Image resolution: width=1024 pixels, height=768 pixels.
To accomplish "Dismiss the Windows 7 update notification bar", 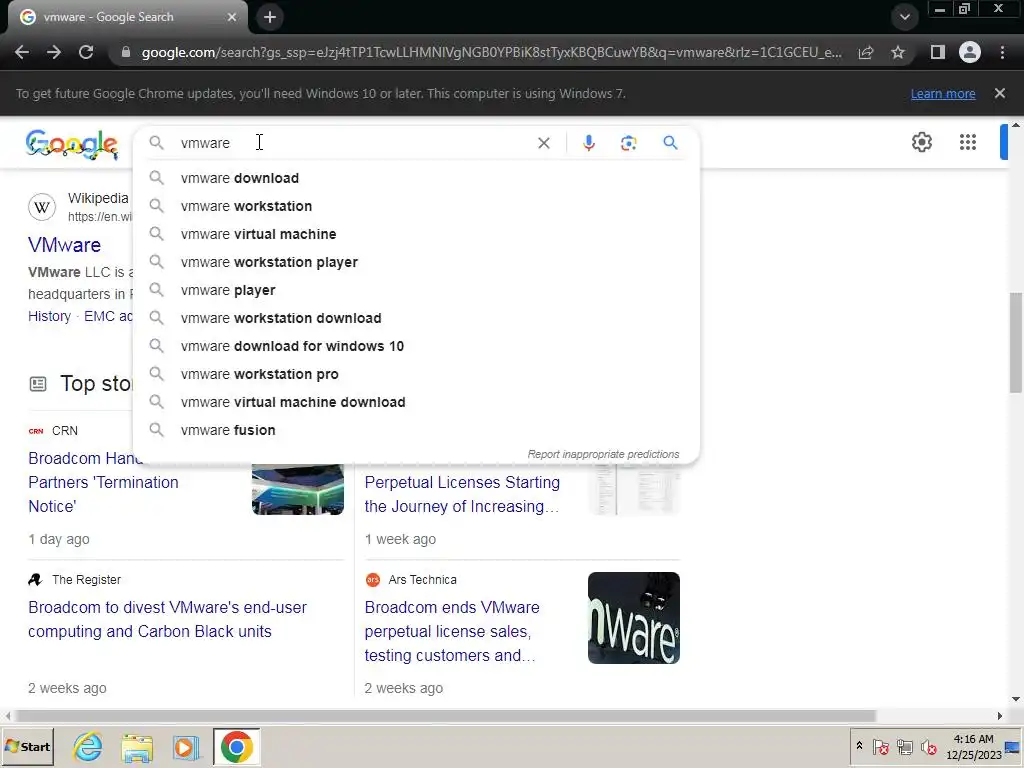I will [x=1000, y=93].
